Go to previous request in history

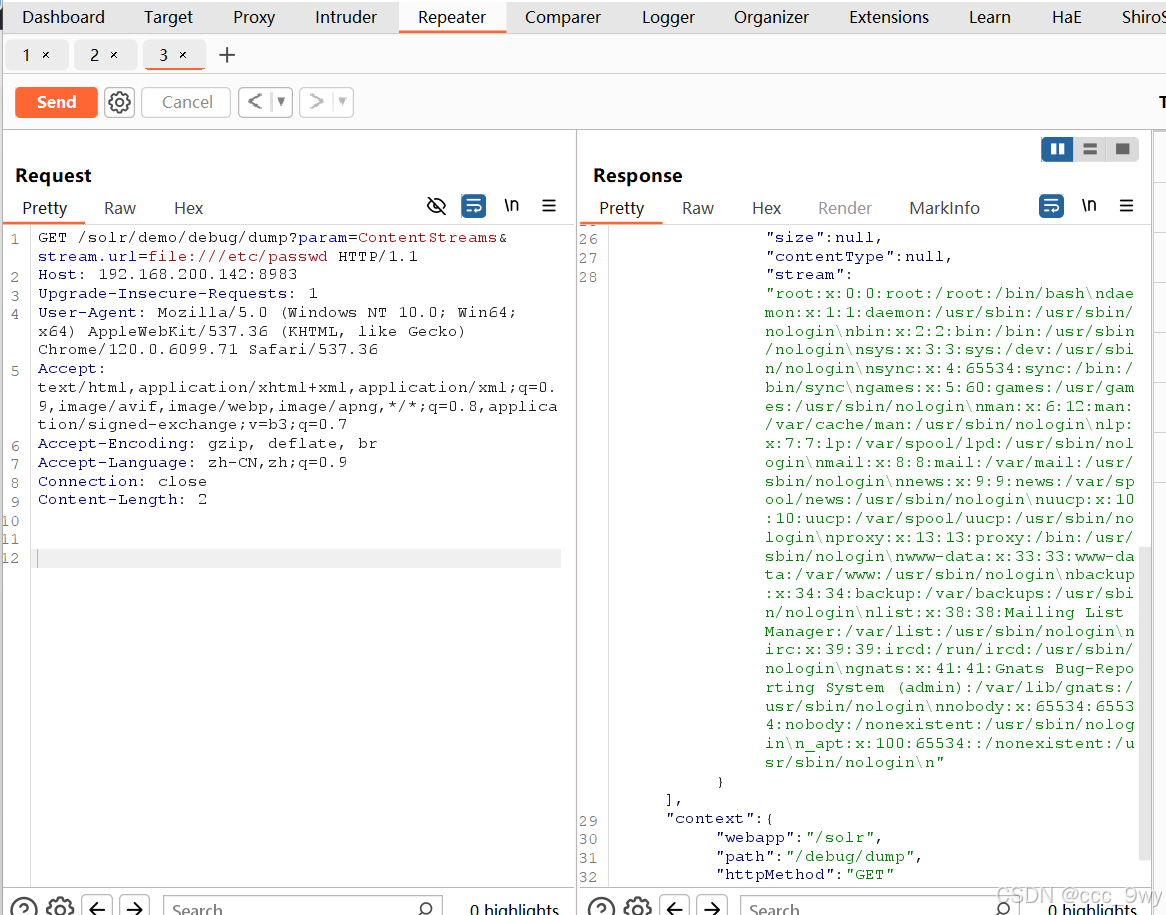[x=255, y=102]
